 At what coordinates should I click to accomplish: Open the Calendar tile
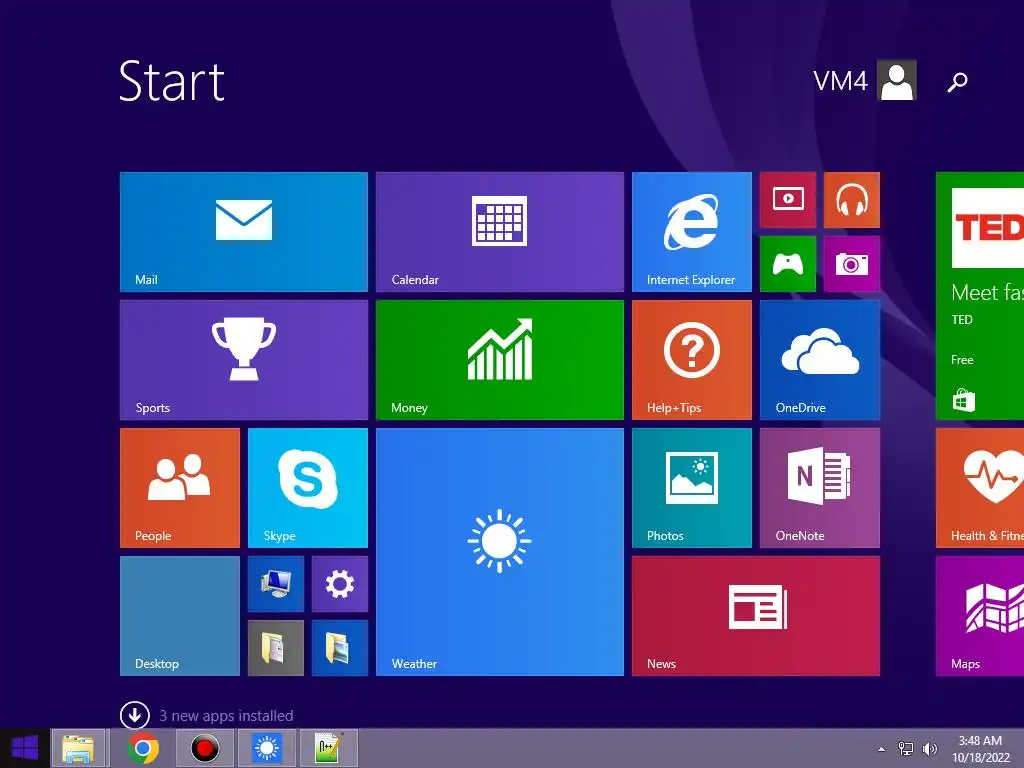pyautogui.click(x=500, y=232)
